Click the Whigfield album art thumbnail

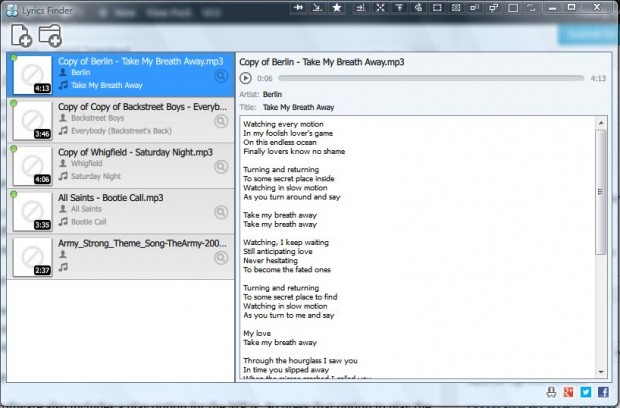[x=33, y=166]
